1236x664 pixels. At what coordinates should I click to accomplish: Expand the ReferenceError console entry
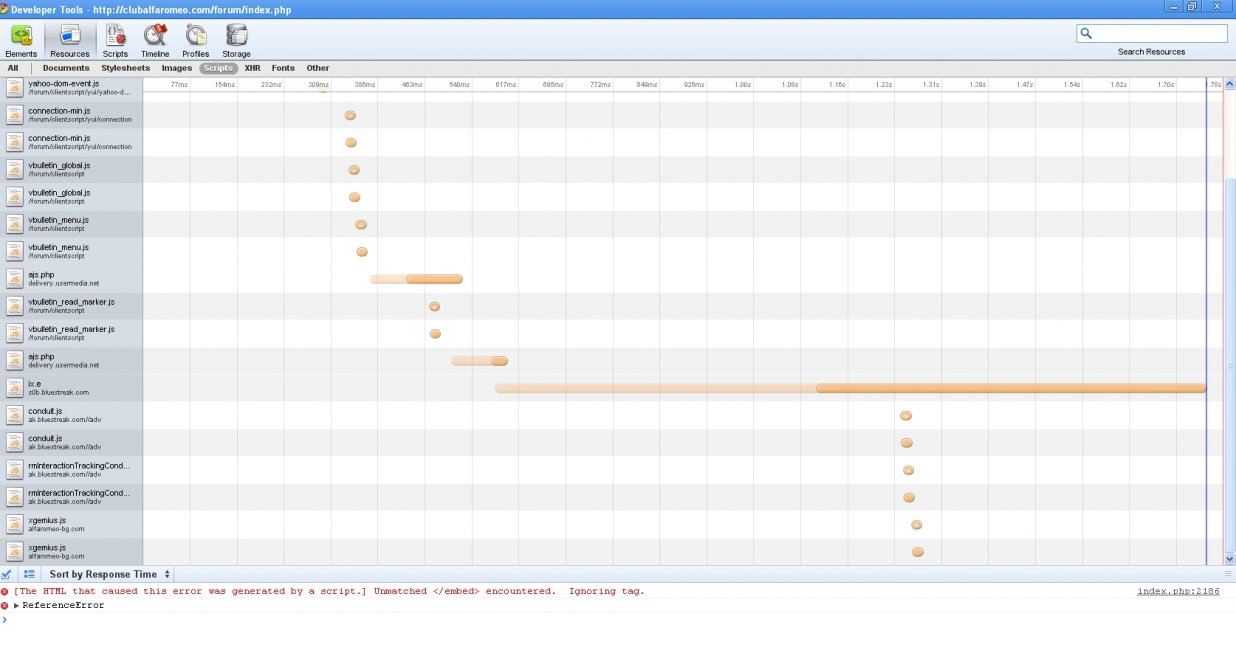[x=17, y=606]
